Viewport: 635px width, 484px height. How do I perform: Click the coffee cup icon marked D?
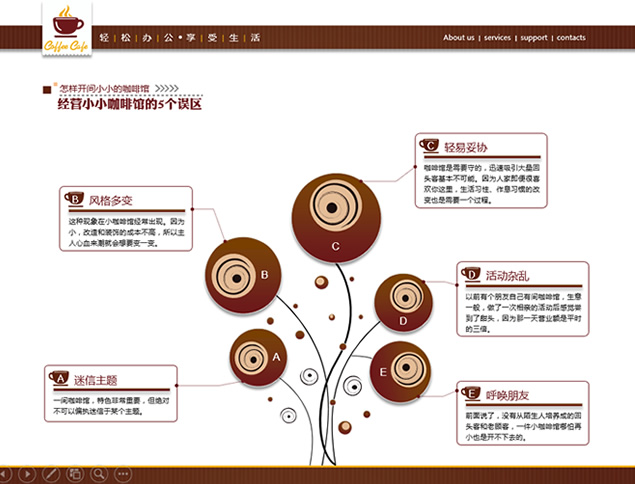coord(471,274)
